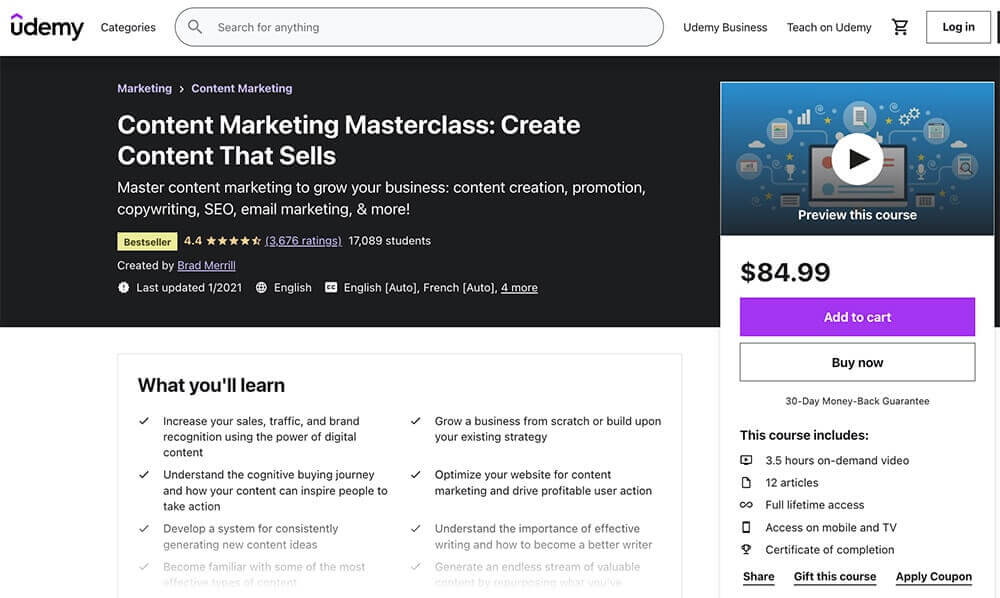The height and width of the screenshot is (598, 1000).
Task: Open Brad Merrill's instructor profile
Action: coord(206,265)
